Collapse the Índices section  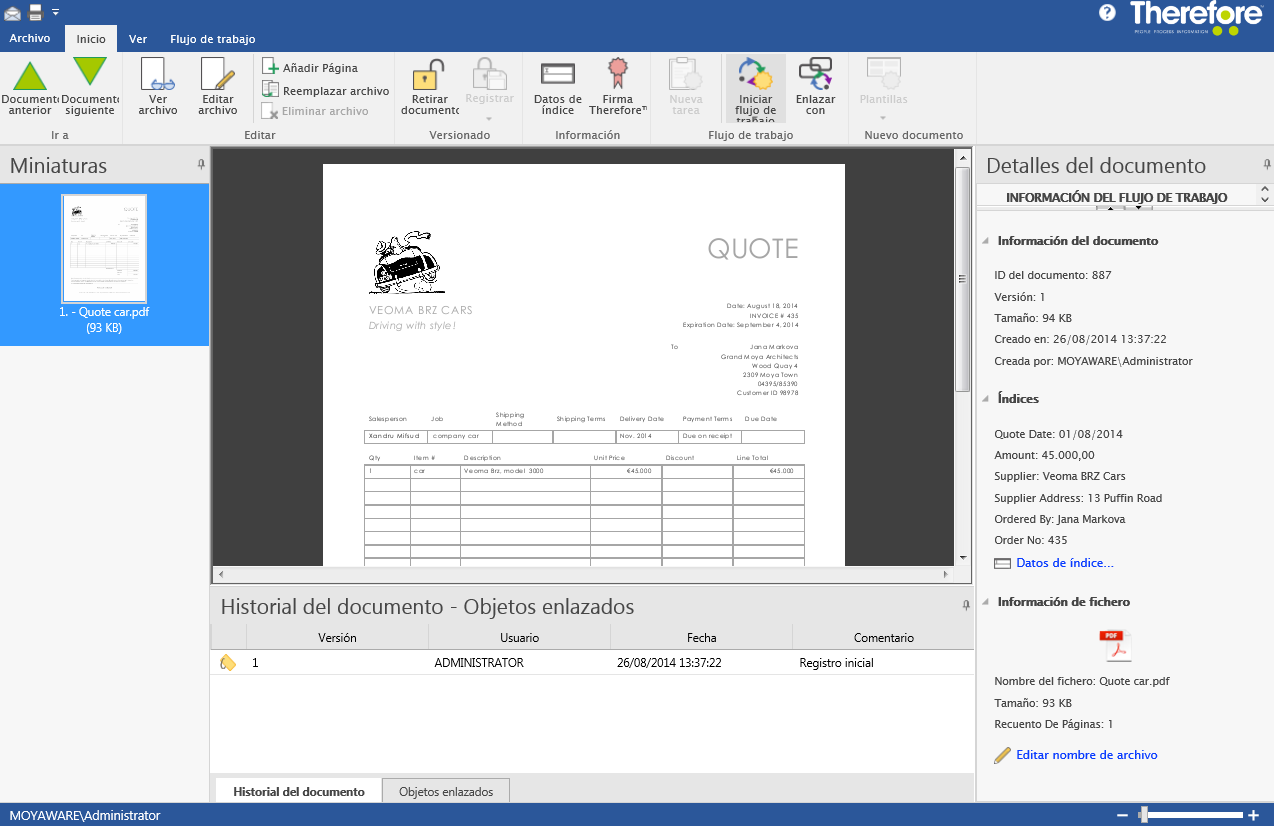[x=987, y=399]
